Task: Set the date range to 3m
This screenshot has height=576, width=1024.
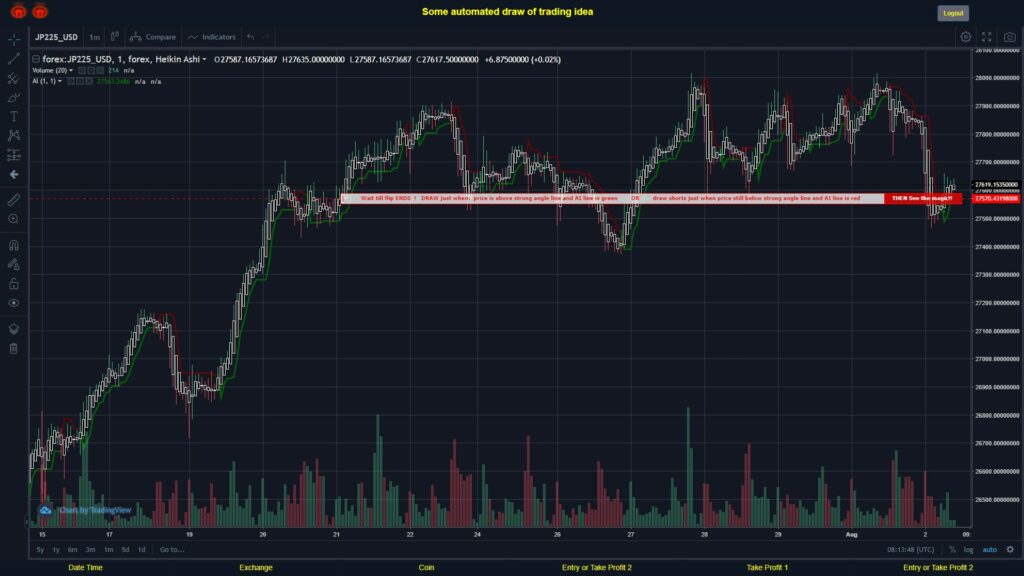Action: point(90,550)
